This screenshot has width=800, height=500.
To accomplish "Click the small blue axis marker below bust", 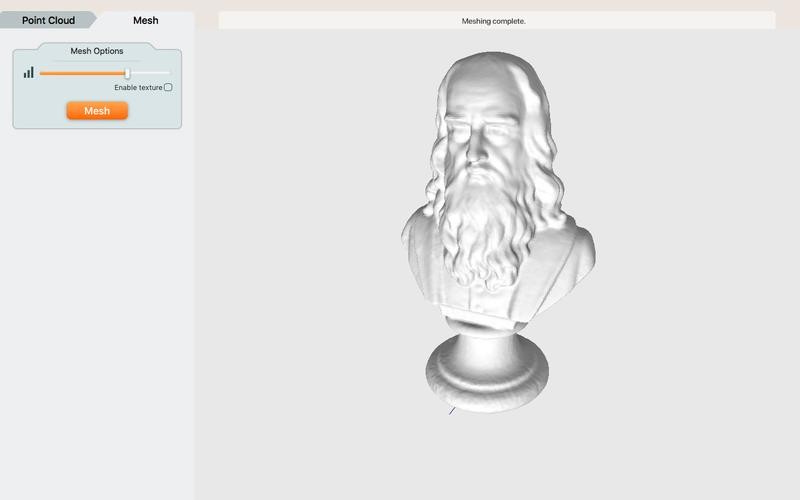I will (452, 410).
